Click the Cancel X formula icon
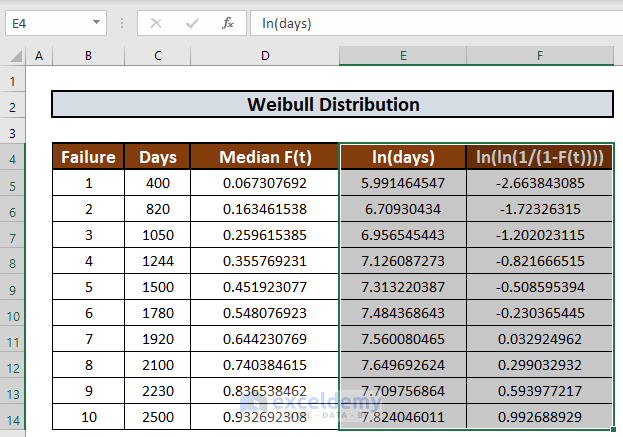Viewport: 623px width, 437px height. 156,22
